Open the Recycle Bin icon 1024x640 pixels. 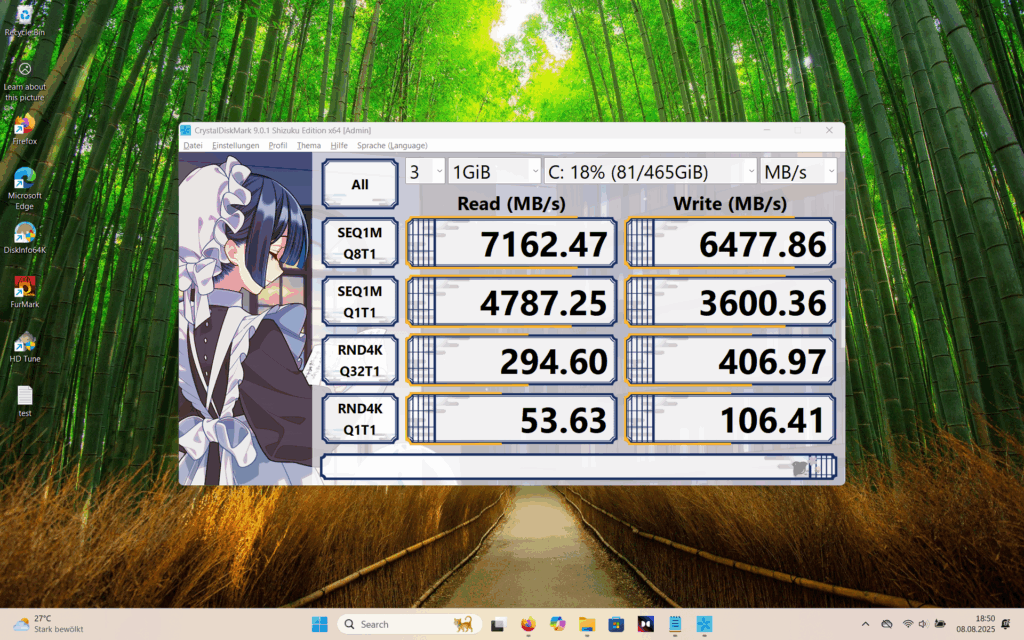click(x=25, y=18)
